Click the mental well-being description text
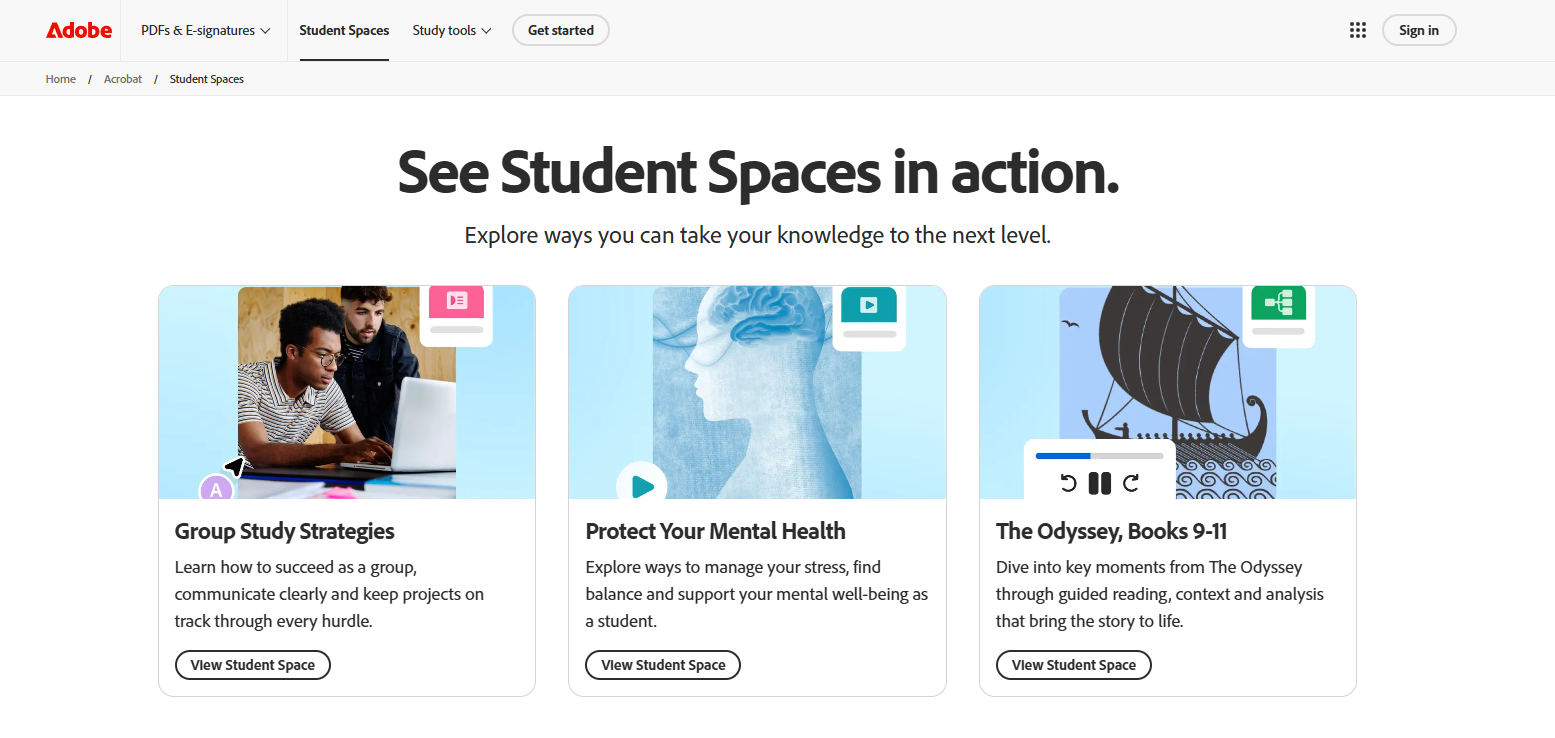1555x738 pixels. 757,594
